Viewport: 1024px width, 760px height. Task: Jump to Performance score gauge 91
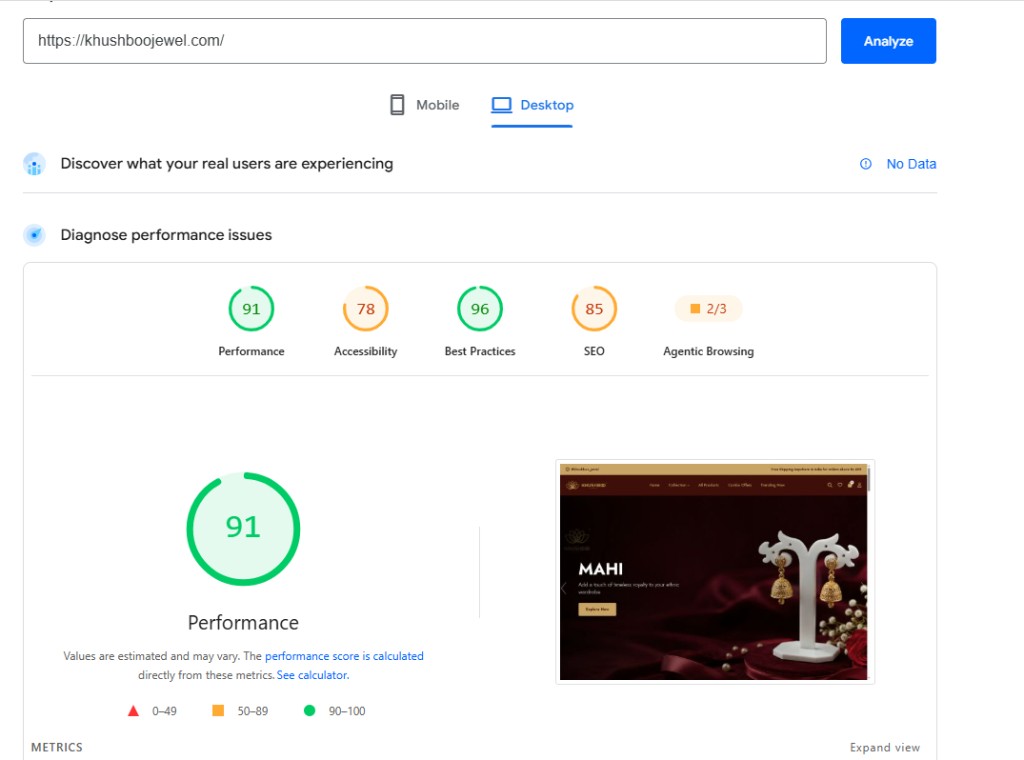point(251,309)
